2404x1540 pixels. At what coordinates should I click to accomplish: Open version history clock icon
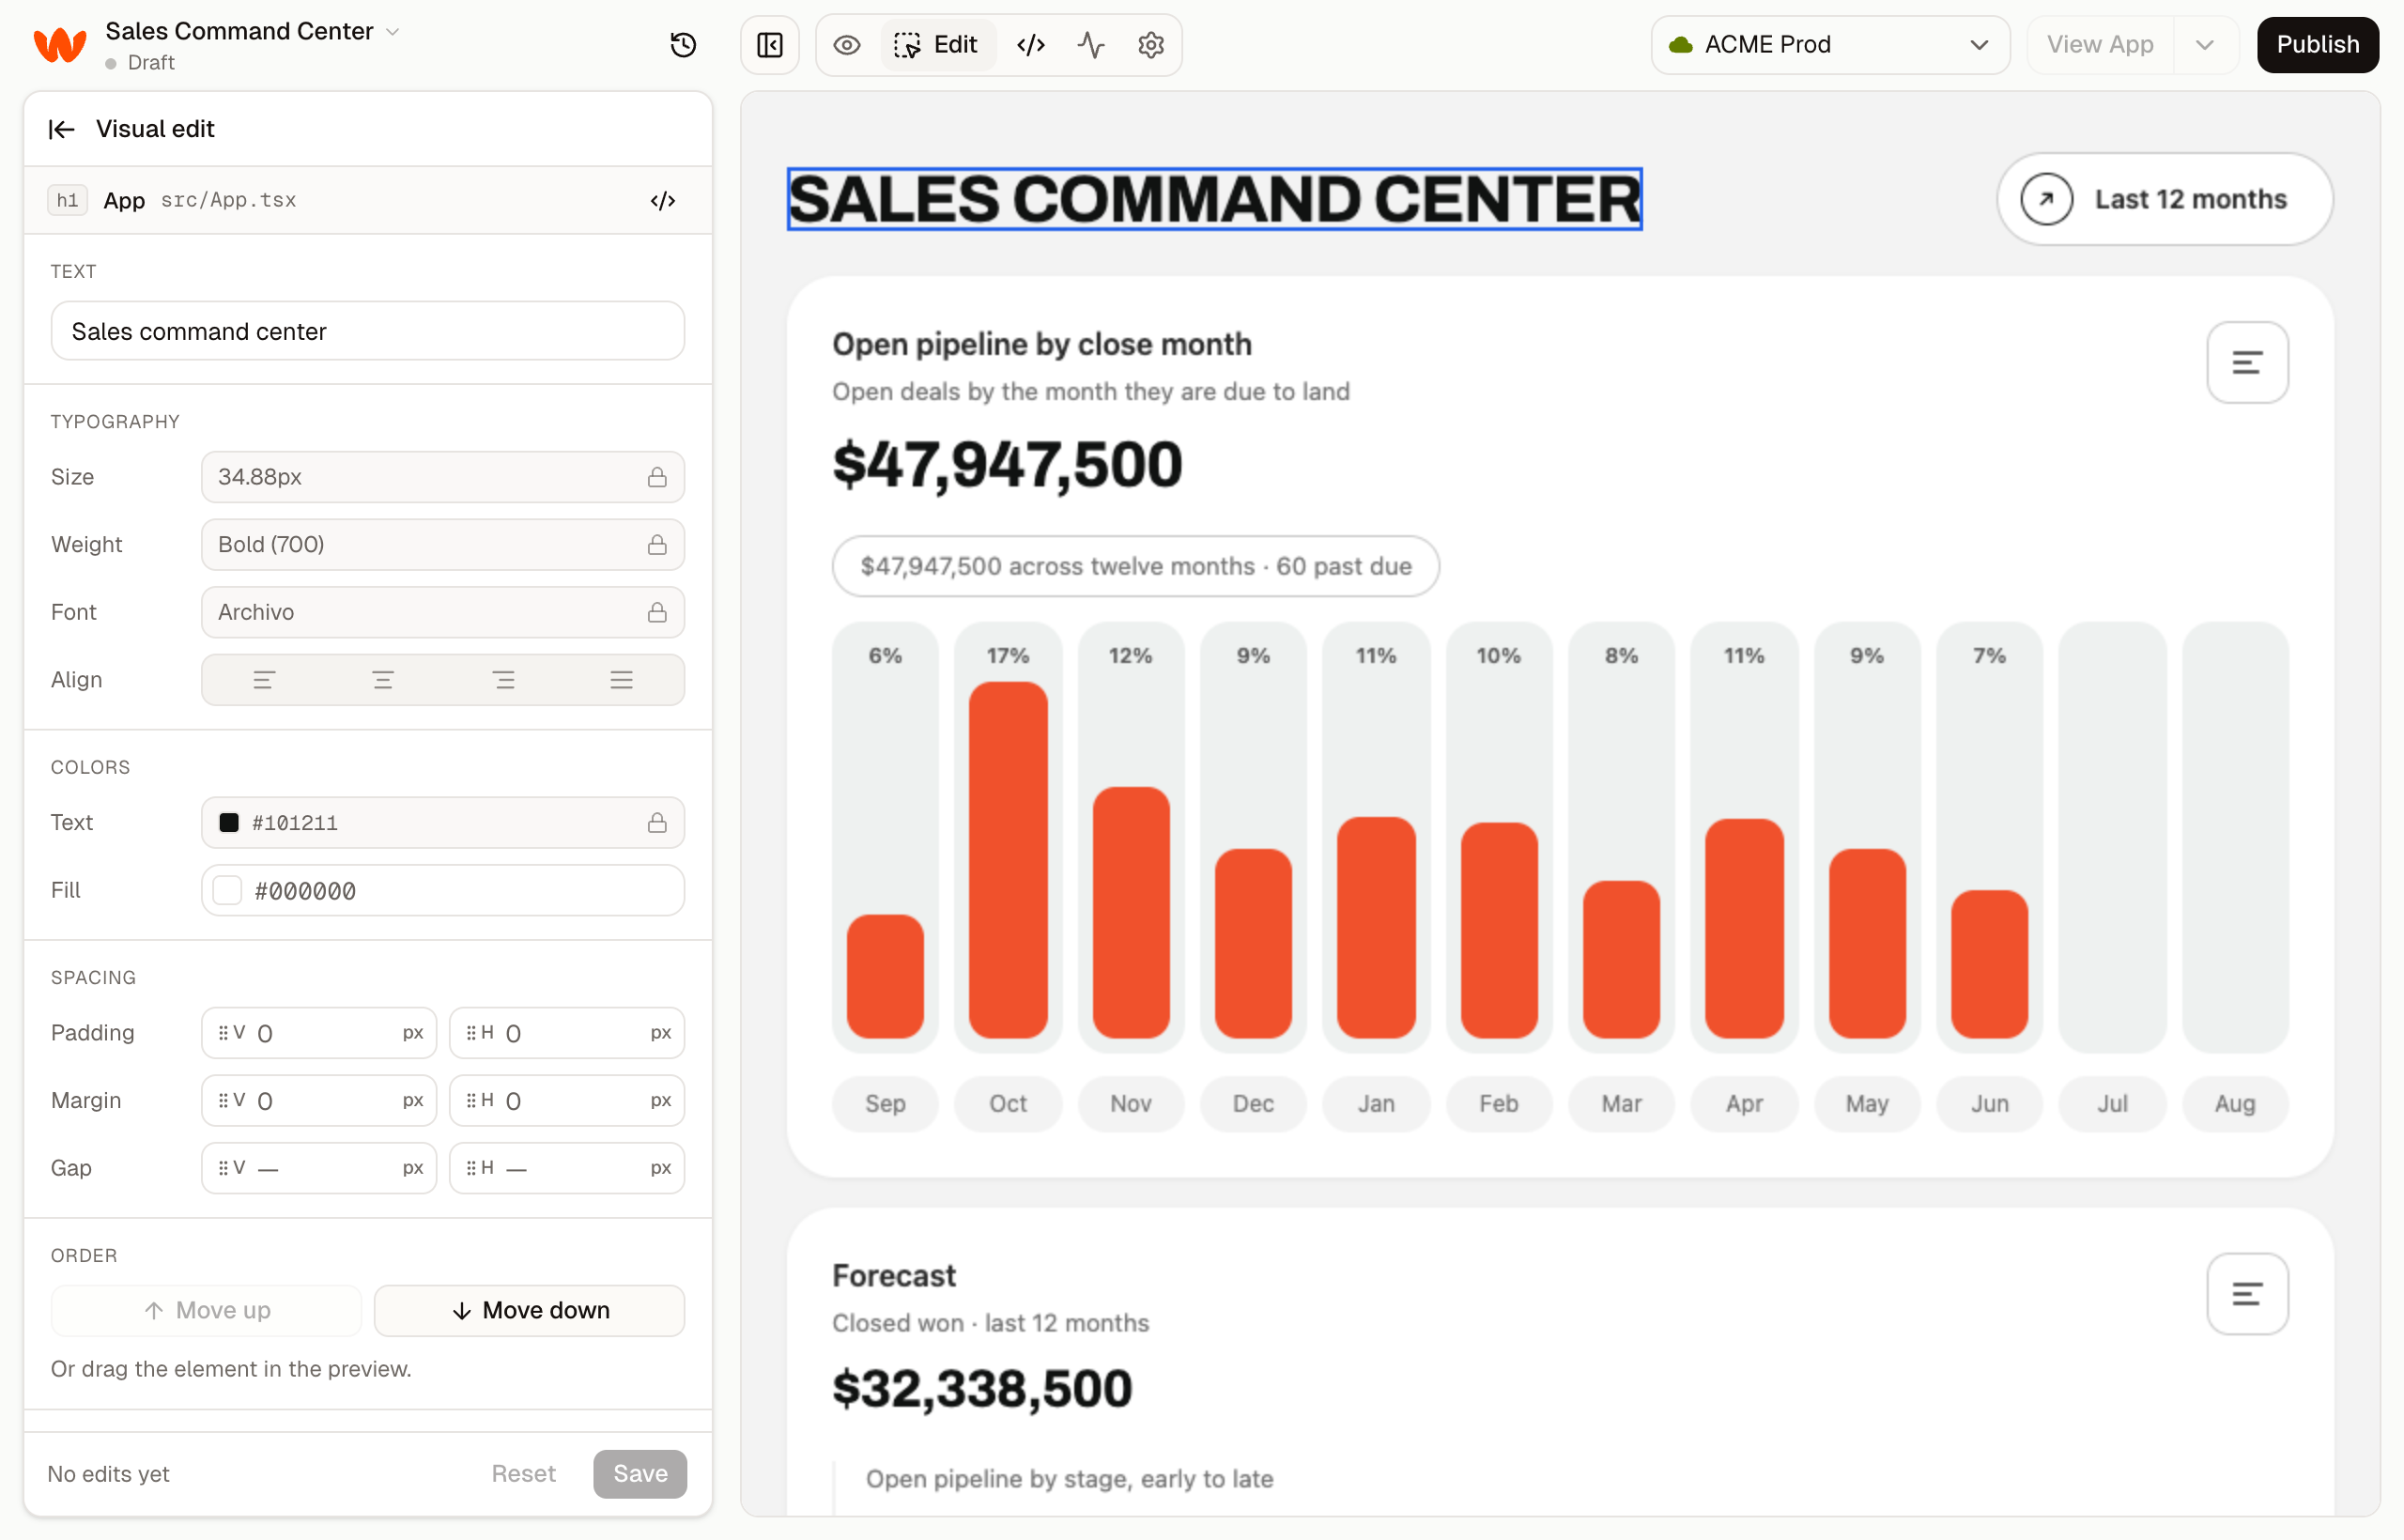683,45
